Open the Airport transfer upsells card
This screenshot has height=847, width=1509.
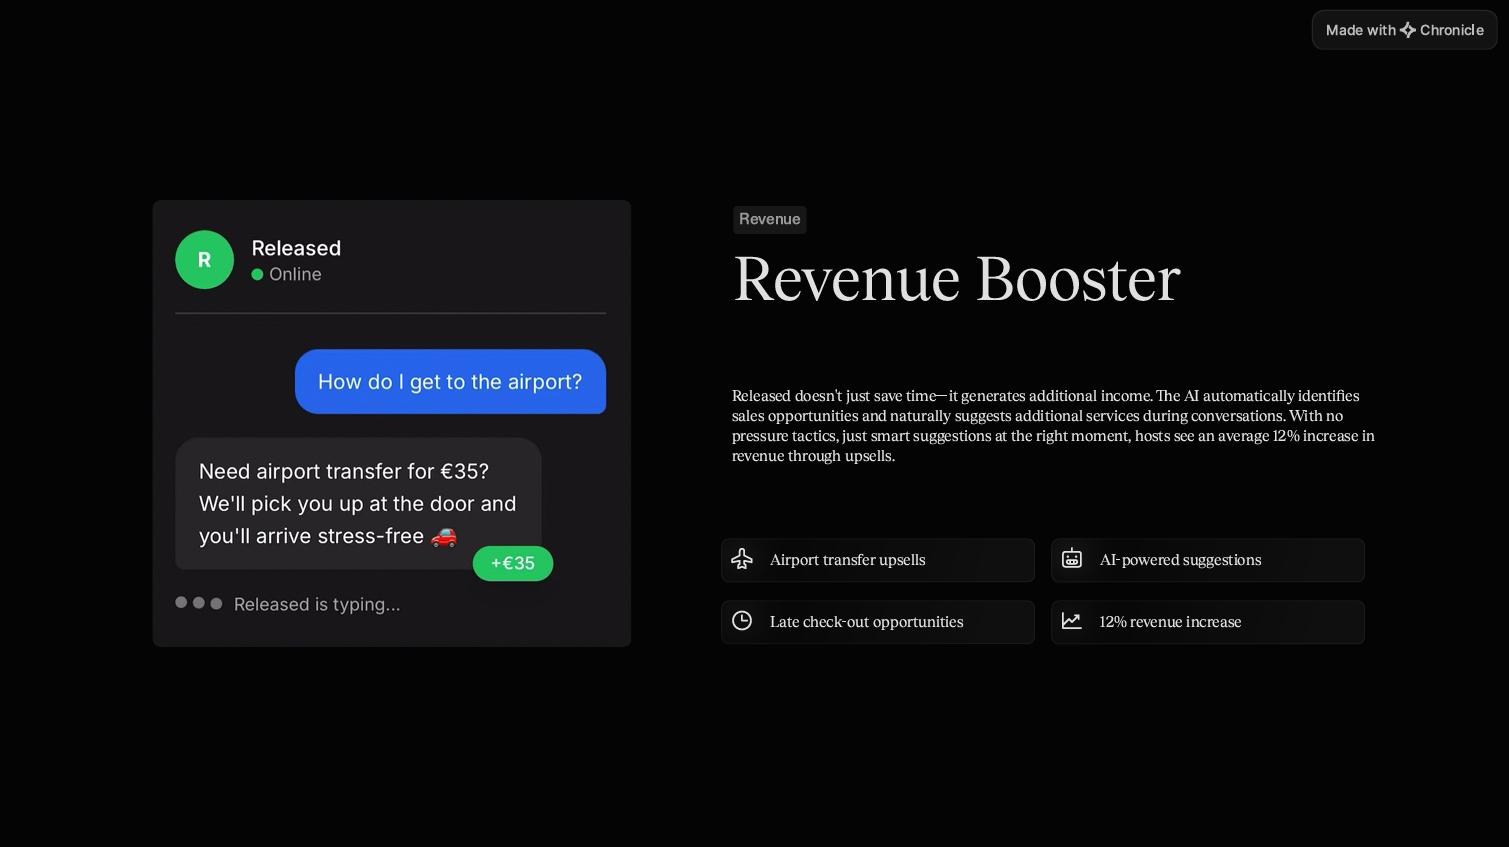point(878,560)
